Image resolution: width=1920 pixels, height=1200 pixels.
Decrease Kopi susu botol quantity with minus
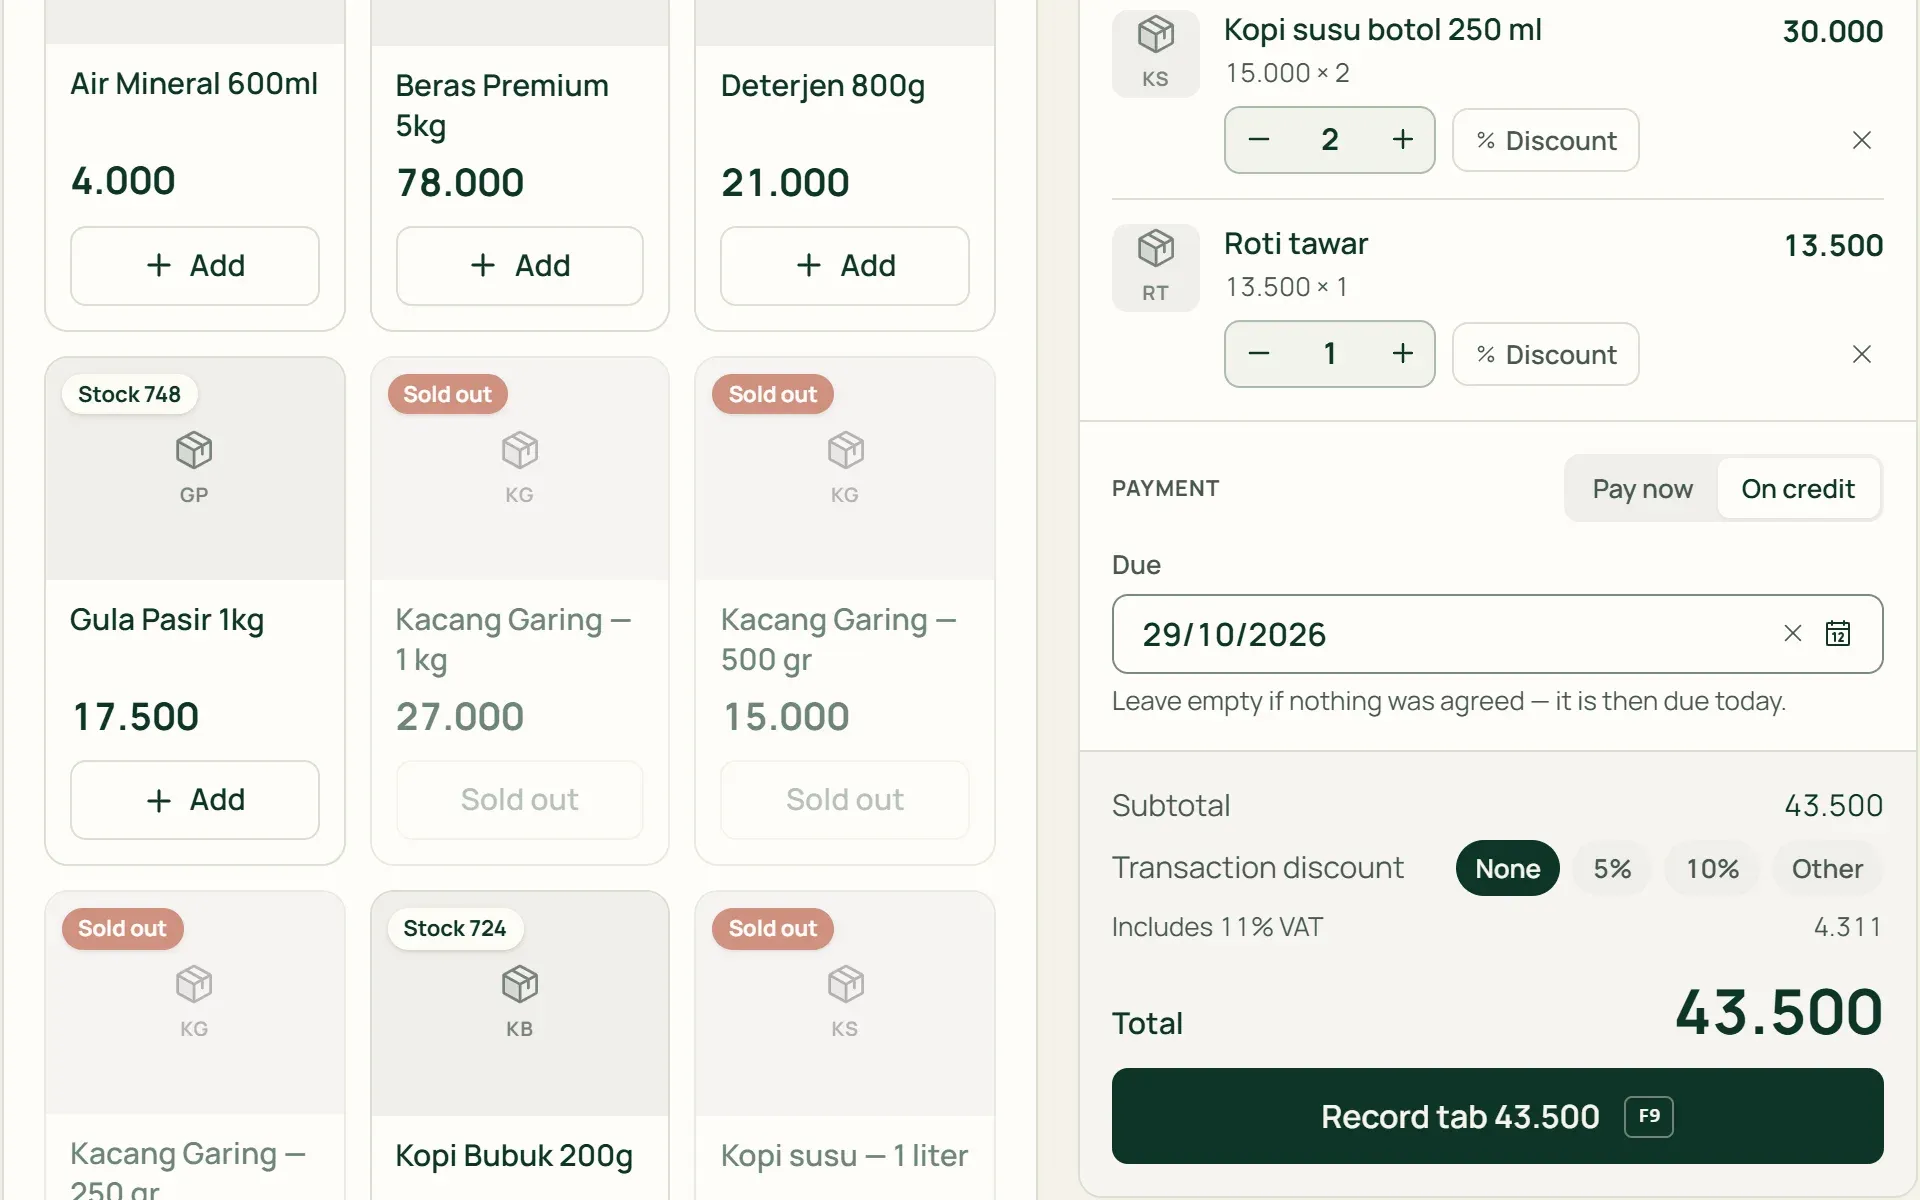(x=1259, y=140)
